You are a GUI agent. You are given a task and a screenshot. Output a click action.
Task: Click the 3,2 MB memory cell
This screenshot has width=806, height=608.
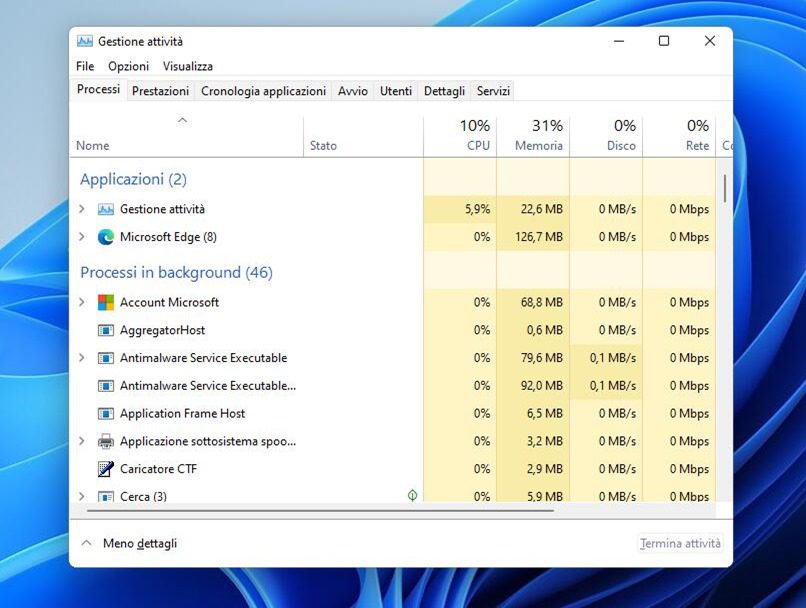pyautogui.click(x=533, y=441)
